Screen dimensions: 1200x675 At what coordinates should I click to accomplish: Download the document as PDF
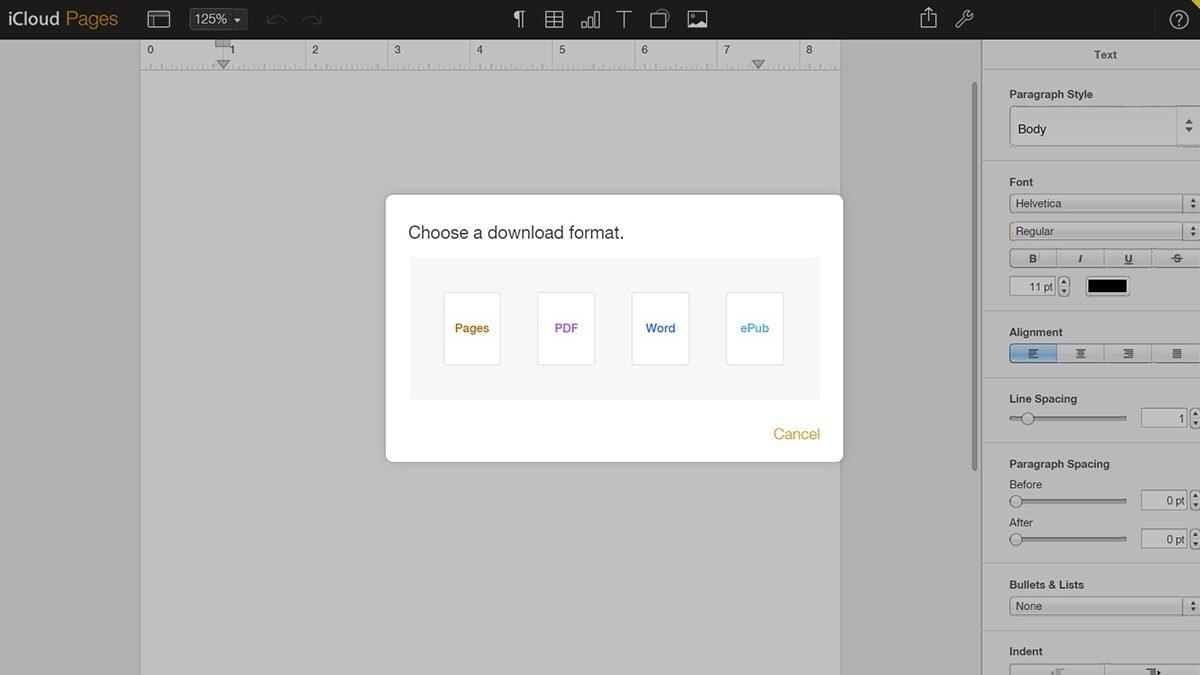(565, 327)
